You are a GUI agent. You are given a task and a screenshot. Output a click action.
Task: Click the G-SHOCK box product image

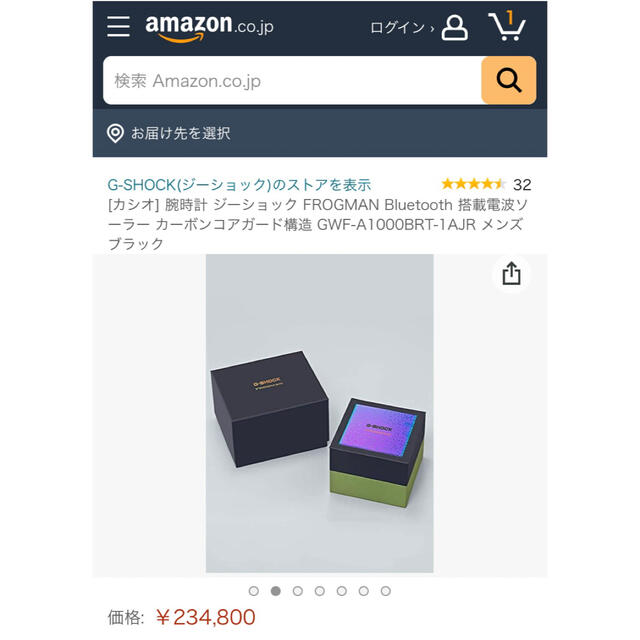pos(320,413)
